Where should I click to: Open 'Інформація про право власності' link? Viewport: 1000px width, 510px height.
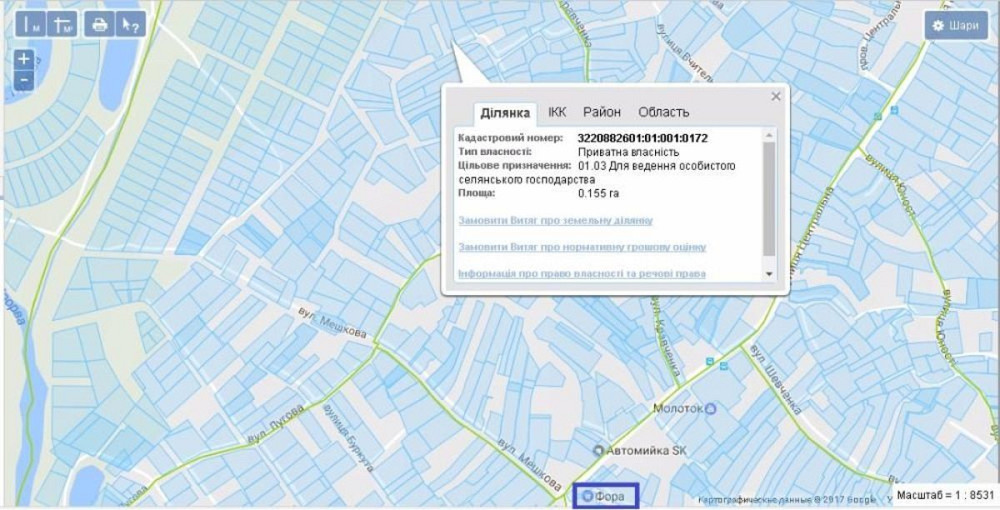582,273
